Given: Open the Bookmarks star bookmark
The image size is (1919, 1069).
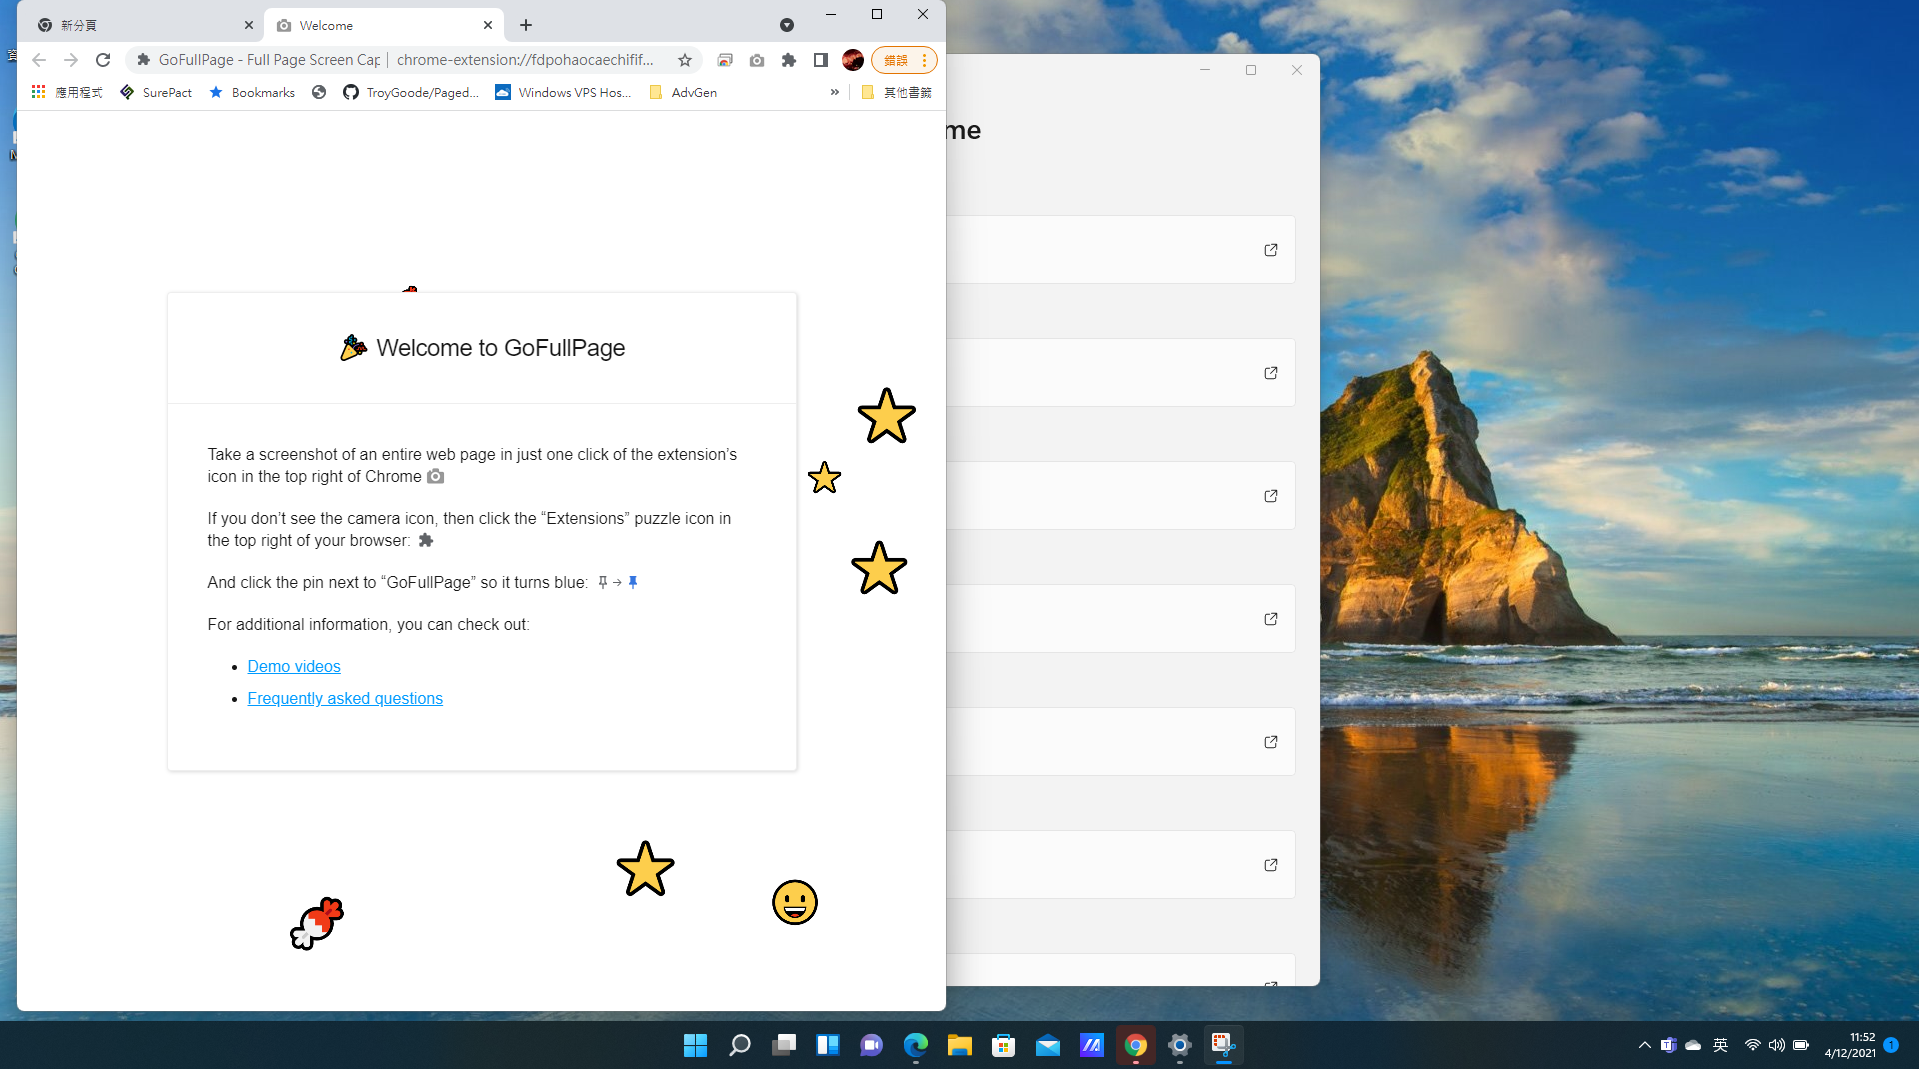Looking at the screenshot, I should (252, 92).
